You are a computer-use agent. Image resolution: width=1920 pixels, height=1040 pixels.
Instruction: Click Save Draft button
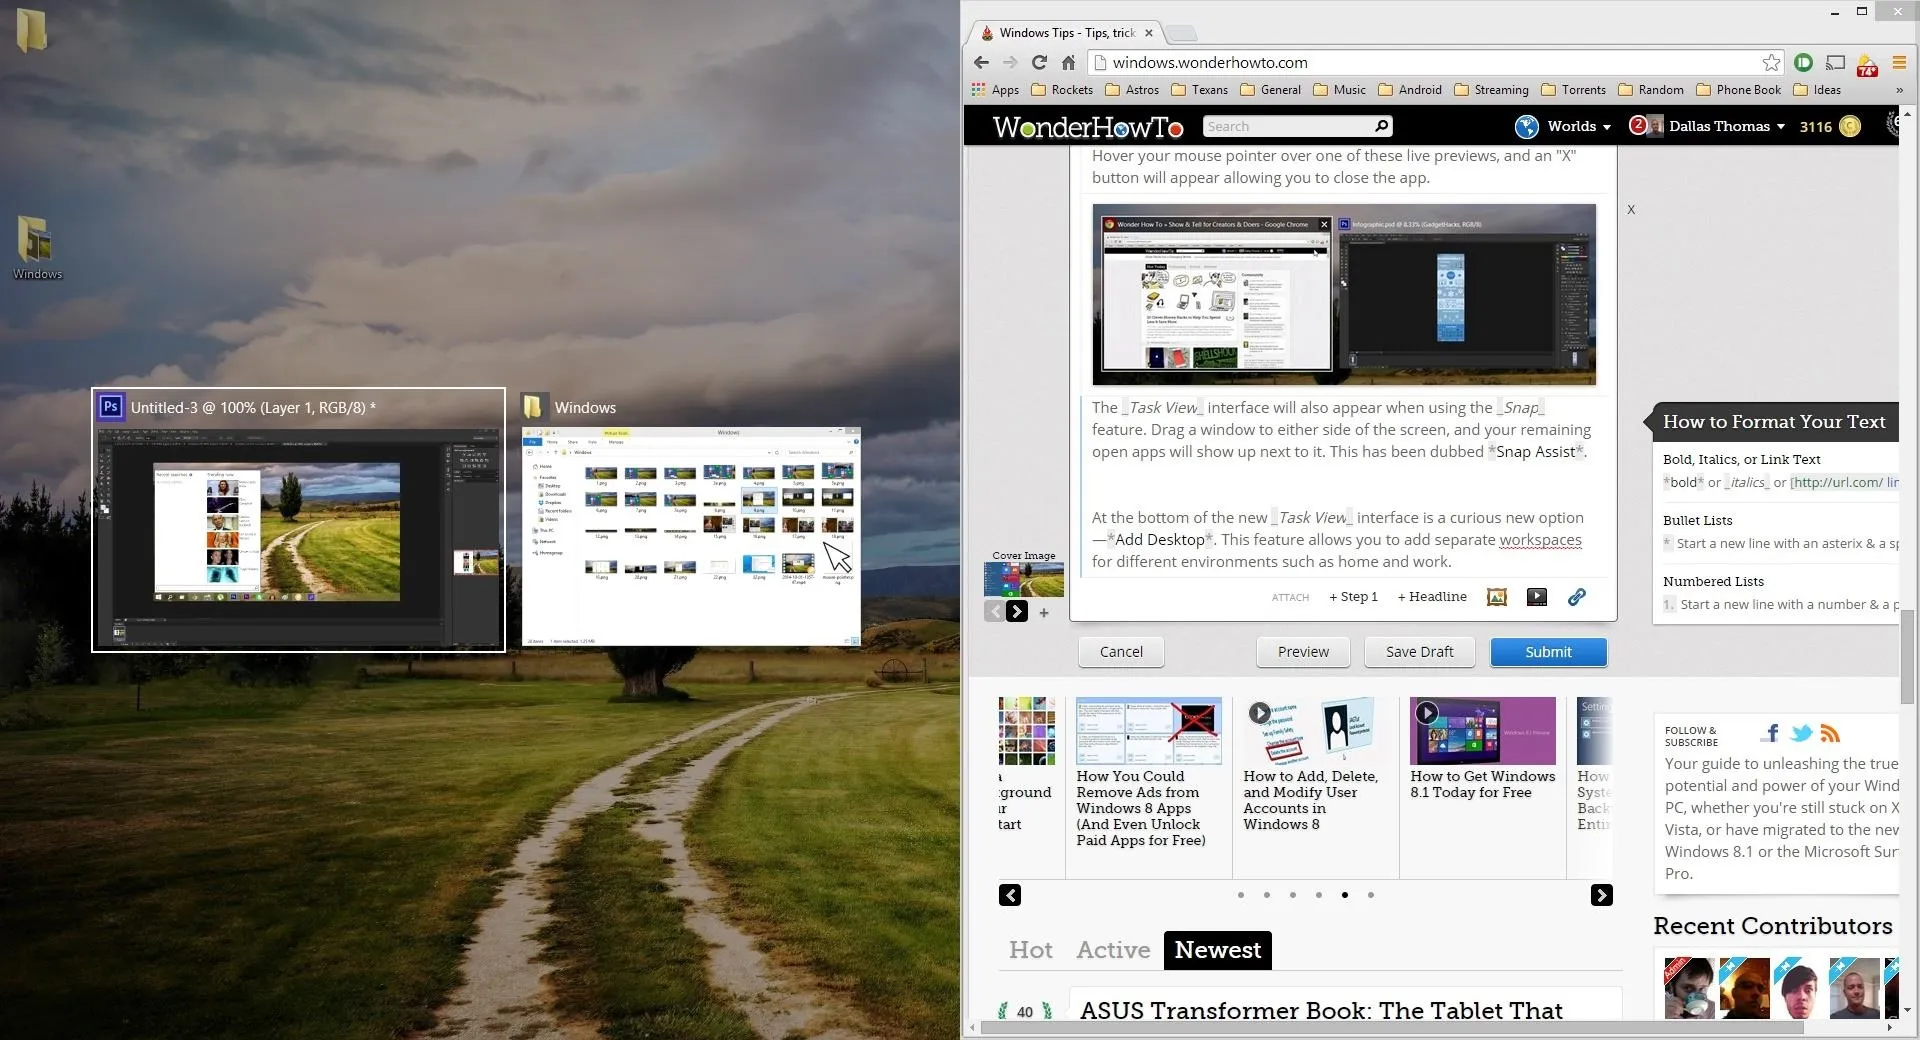[x=1419, y=652]
